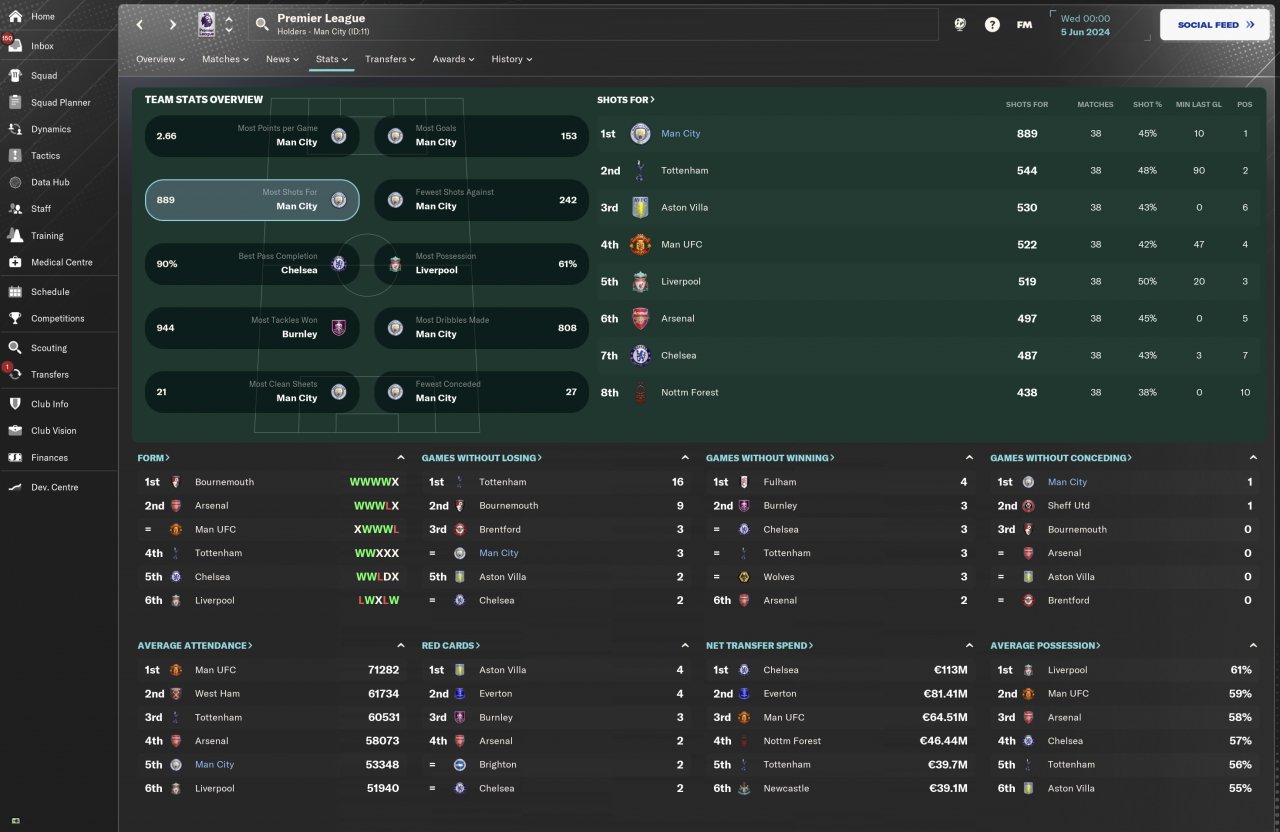Go back with the left arrow
This screenshot has width=1280, height=832.
pyautogui.click(x=140, y=24)
